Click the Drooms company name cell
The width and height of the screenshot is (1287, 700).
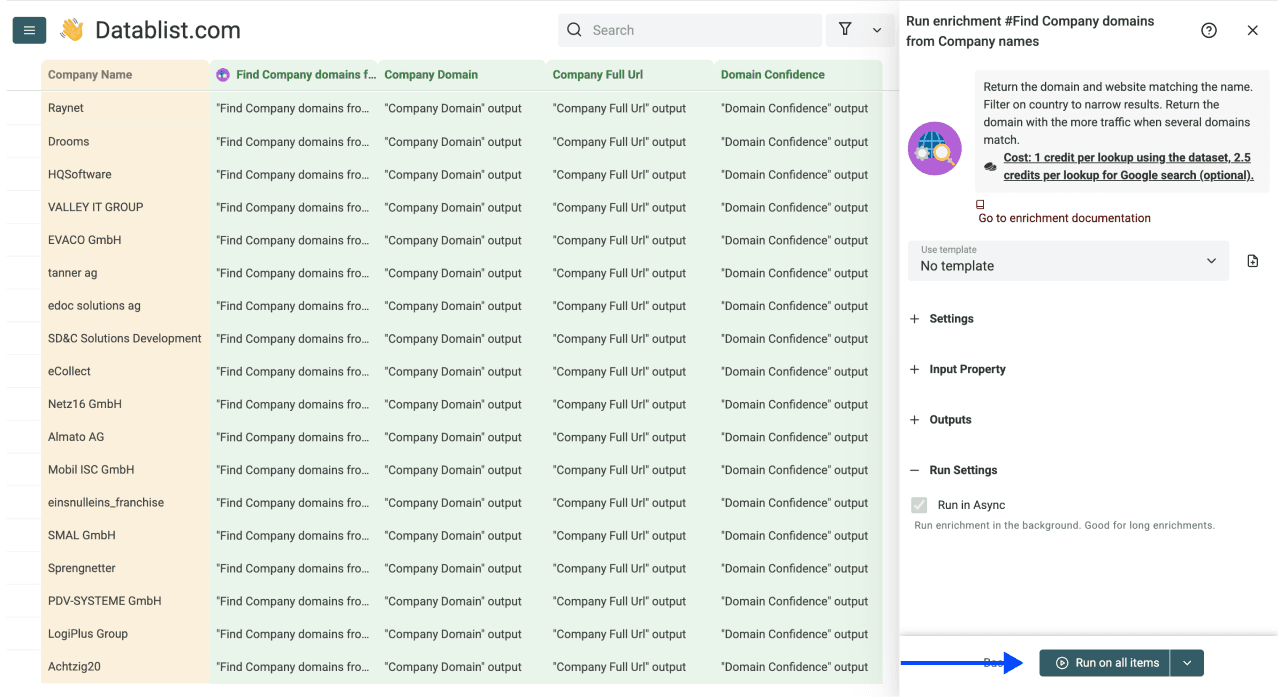point(126,141)
